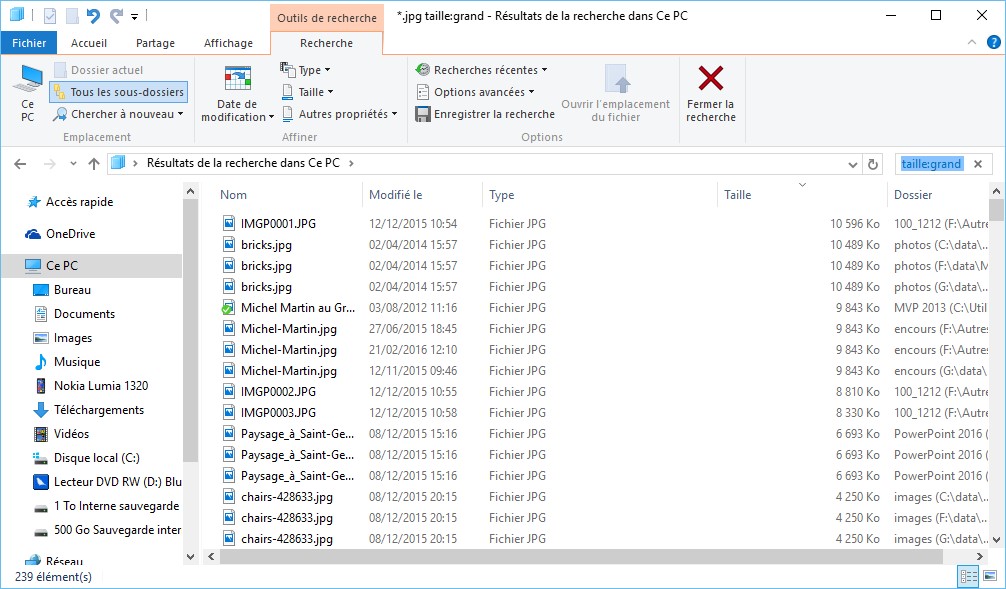Switch to the Affichage tab
The image size is (1006, 589).
click(228, 43)
